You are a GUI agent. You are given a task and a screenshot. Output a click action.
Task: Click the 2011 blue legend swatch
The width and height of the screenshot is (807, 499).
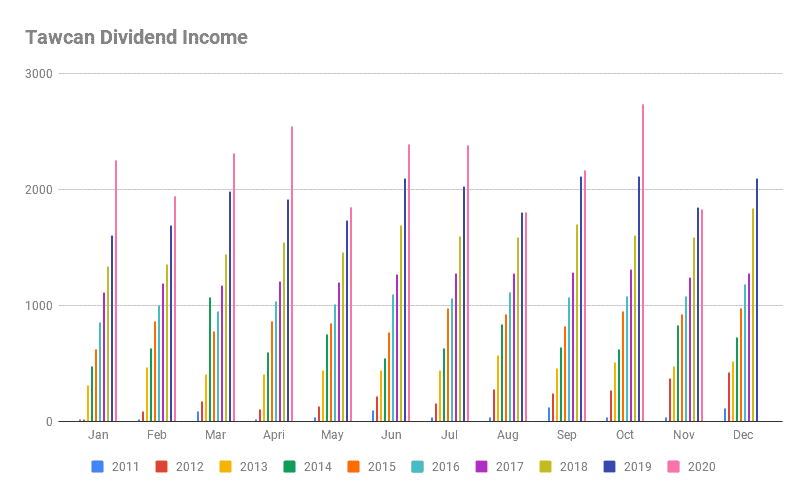click(97, 466)
